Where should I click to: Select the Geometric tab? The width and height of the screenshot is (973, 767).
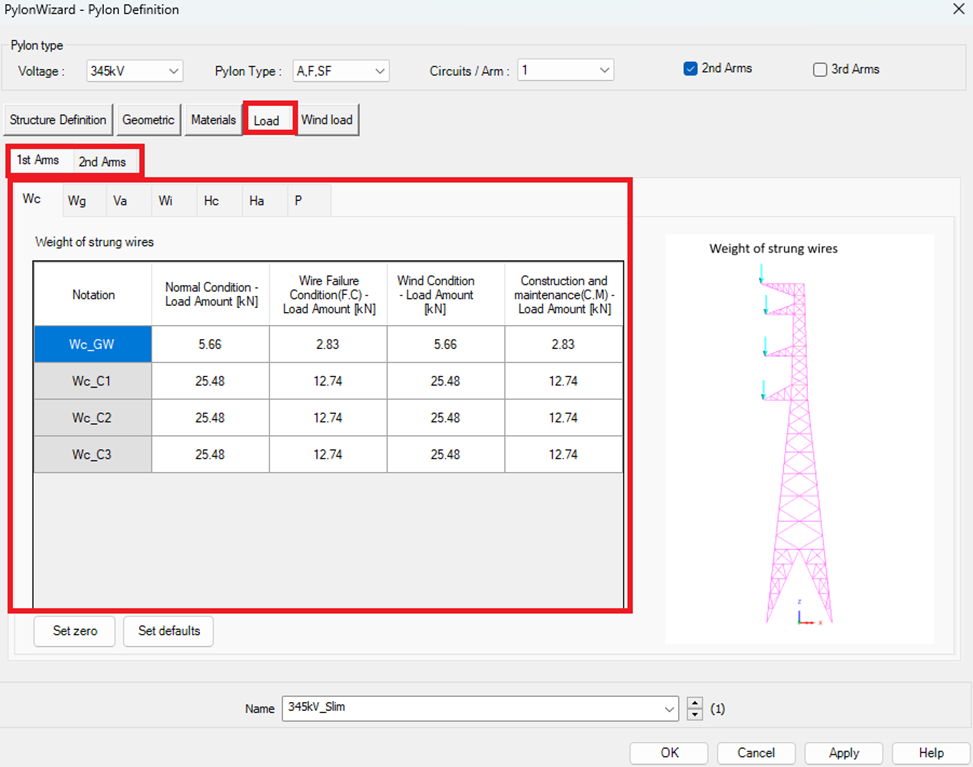pos(148,119)
